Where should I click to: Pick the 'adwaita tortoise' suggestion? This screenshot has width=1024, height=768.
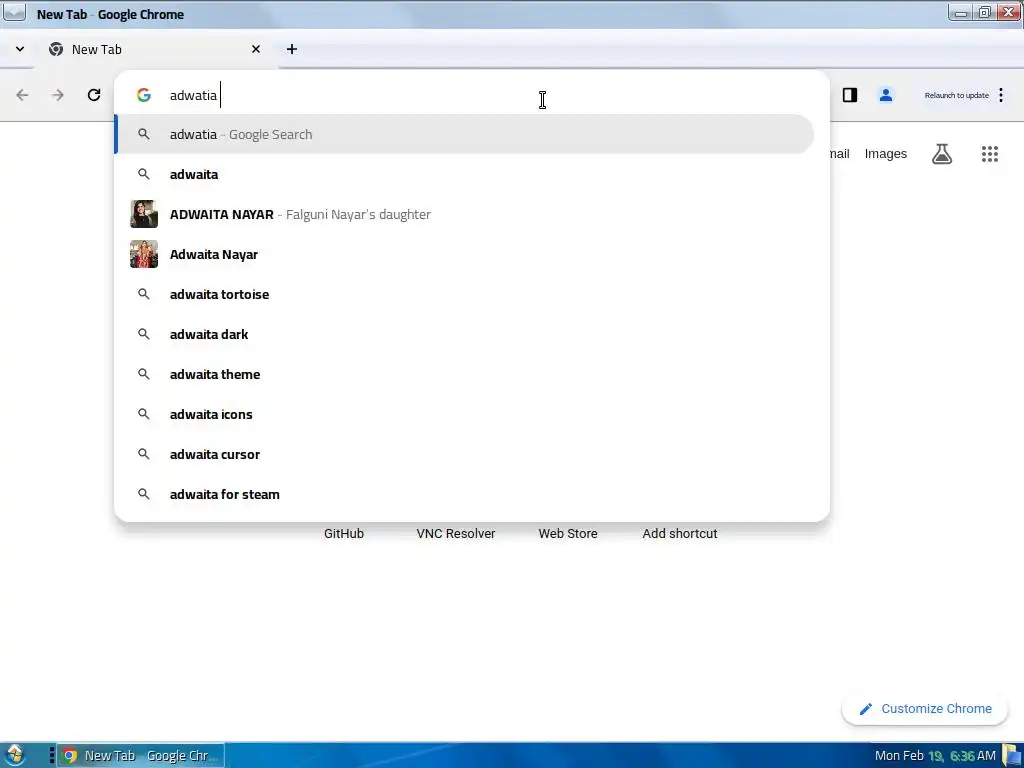click(x=465, y=295)
